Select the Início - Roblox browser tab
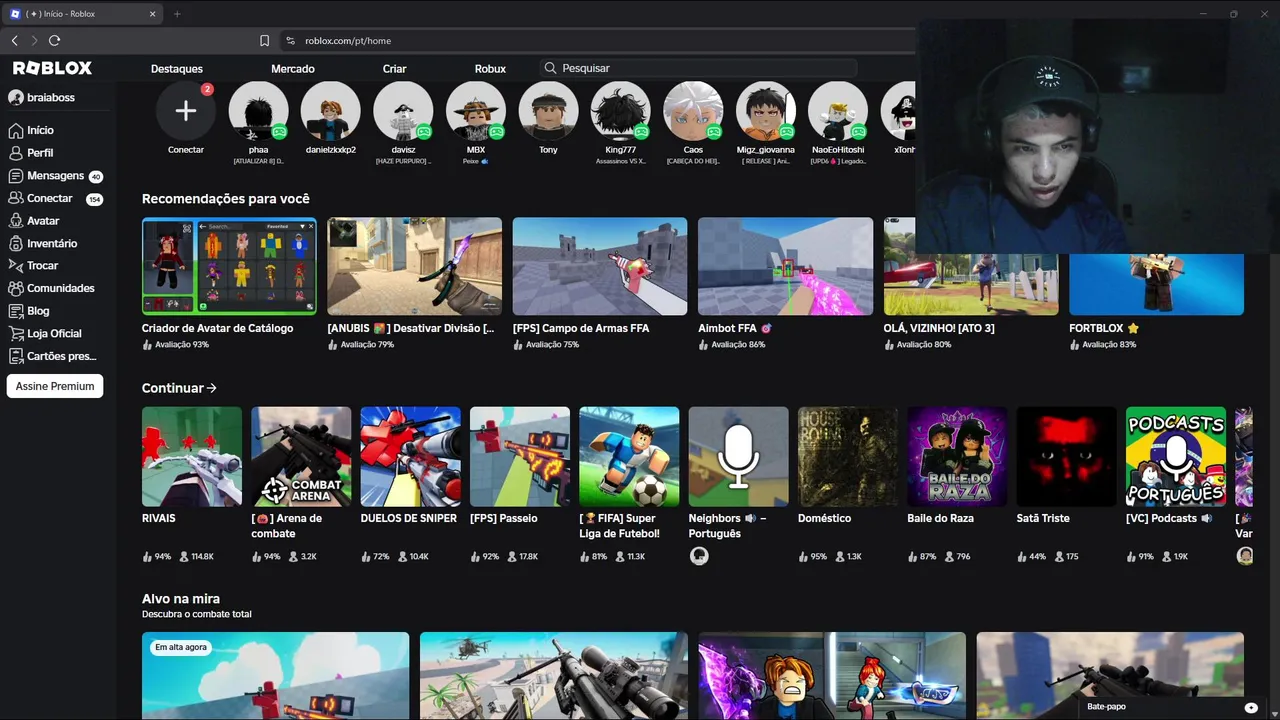The image size is (1280, 720). tap(82, 14)
